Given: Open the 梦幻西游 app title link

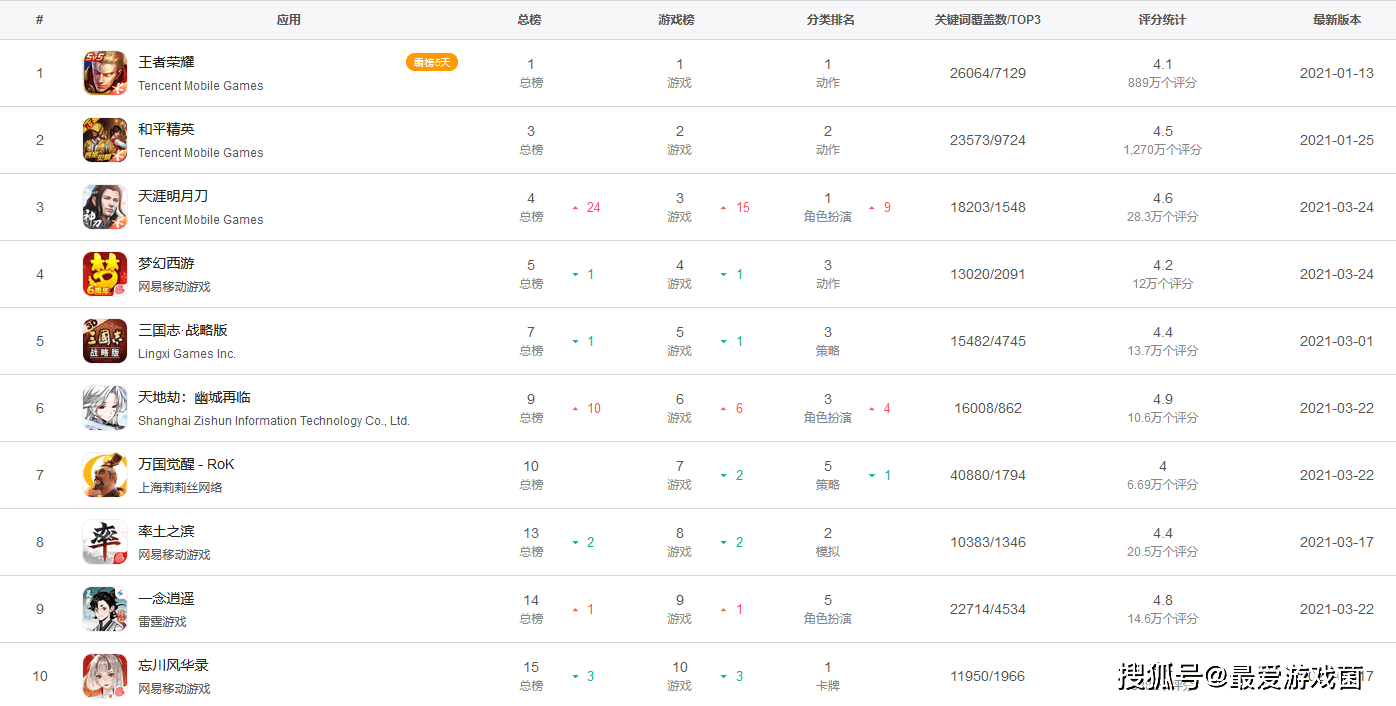Looking at the screenshot, I should (x=166, y=264).
